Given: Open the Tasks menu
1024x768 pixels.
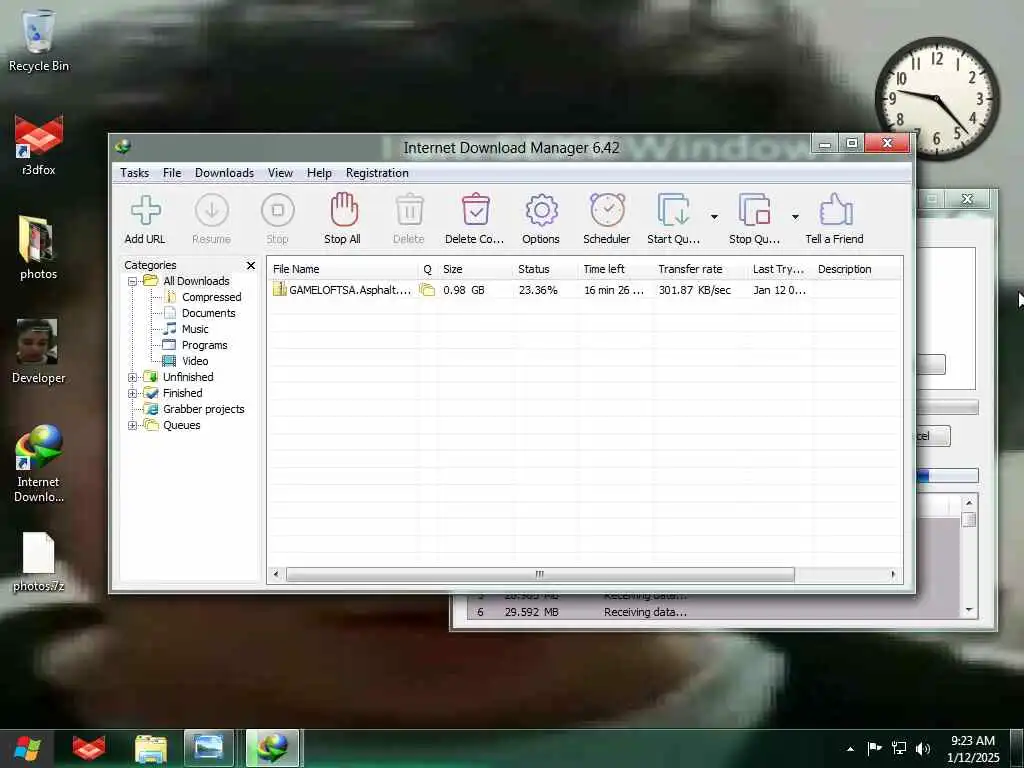Looking at the screenshot, I should click(x=135, y=173).
